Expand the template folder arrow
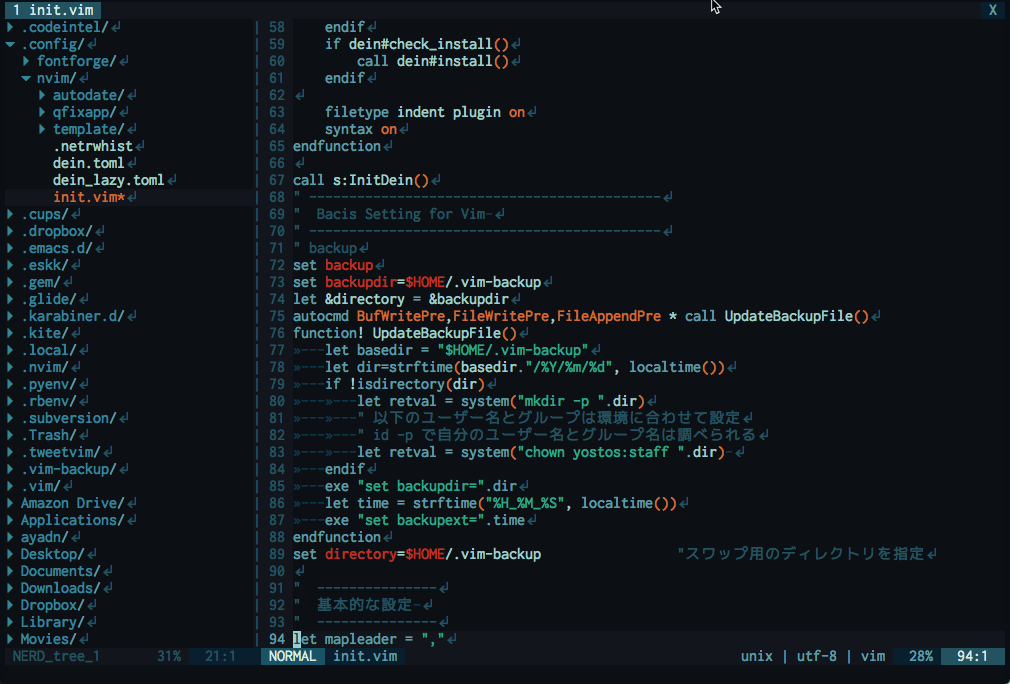The height and width of the screenshot is (684, 1010). [x=42, y=129]
